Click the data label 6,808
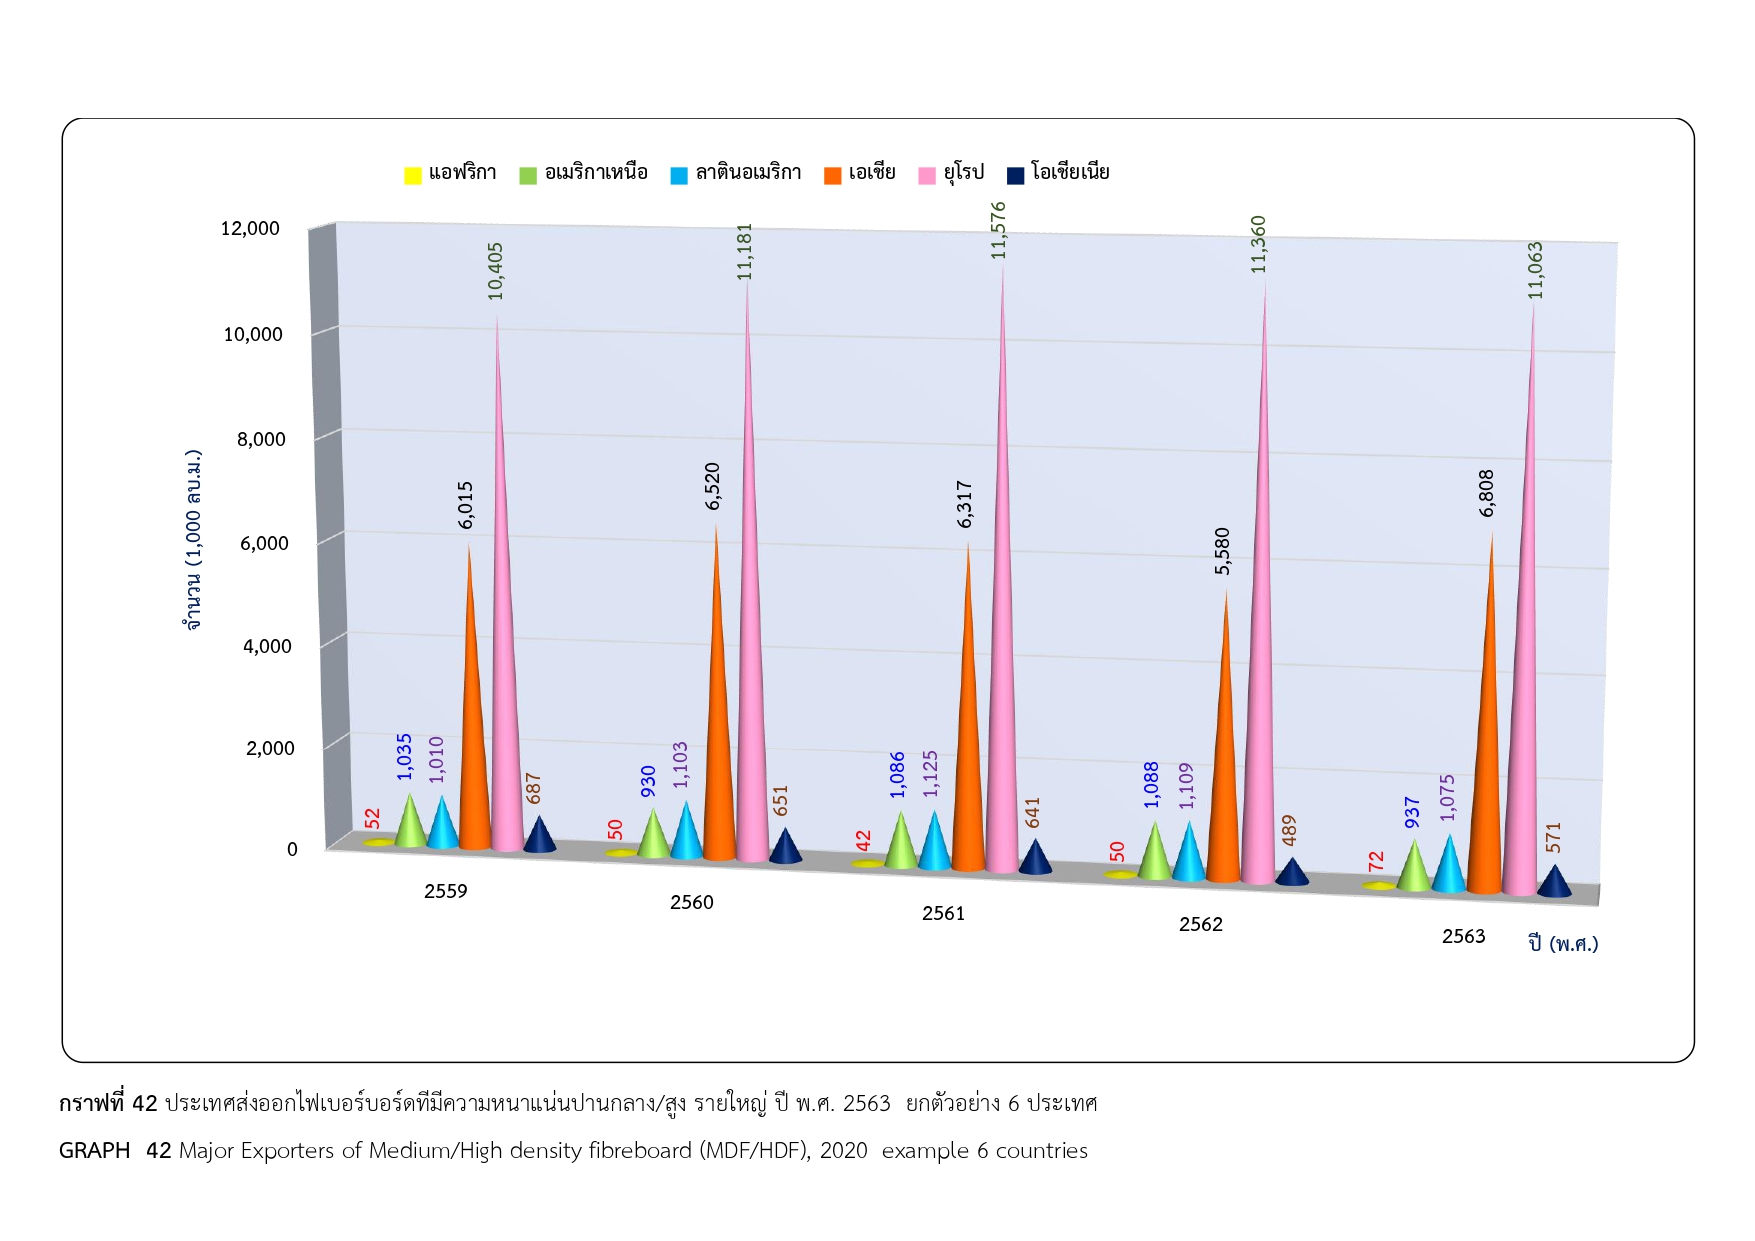 [1487, 494]
